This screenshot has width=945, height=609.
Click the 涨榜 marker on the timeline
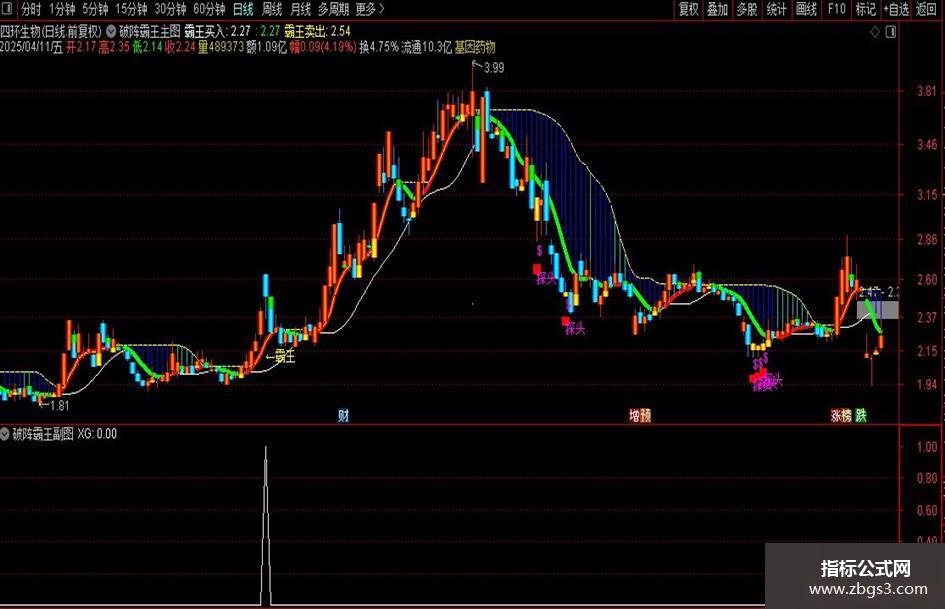coord(841,415)
